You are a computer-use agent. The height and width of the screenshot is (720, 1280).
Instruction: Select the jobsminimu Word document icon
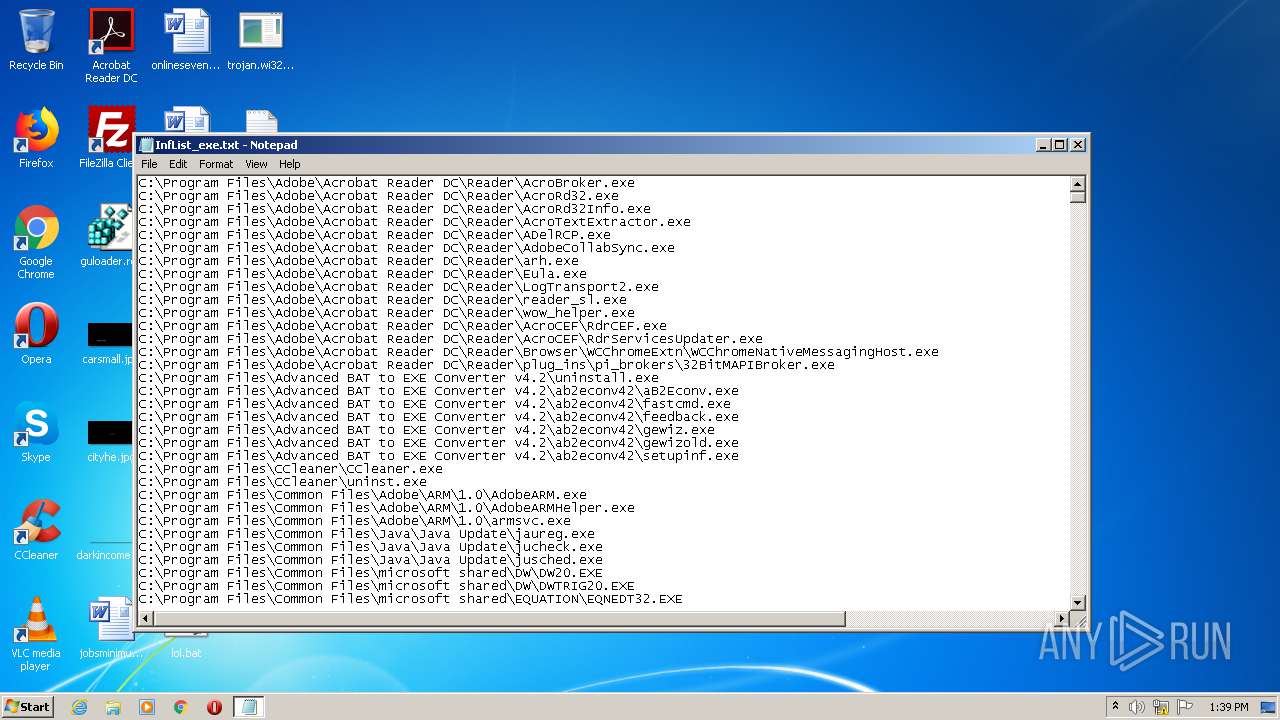(110, 628)
